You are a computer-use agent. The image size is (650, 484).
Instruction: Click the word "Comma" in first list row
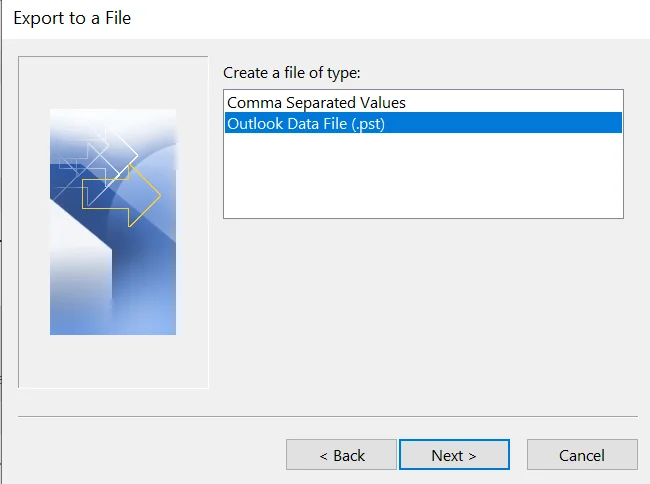click(x=251, y=102)
